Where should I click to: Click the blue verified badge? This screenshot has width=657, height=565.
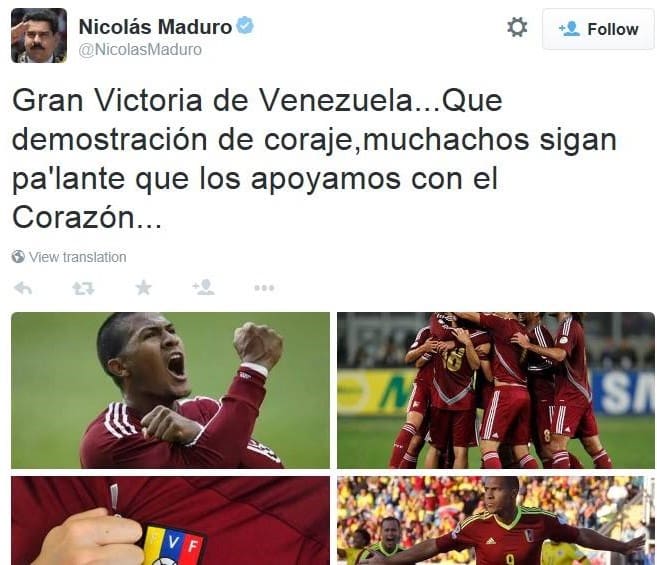pyautogui.click(x=245, y=26)
